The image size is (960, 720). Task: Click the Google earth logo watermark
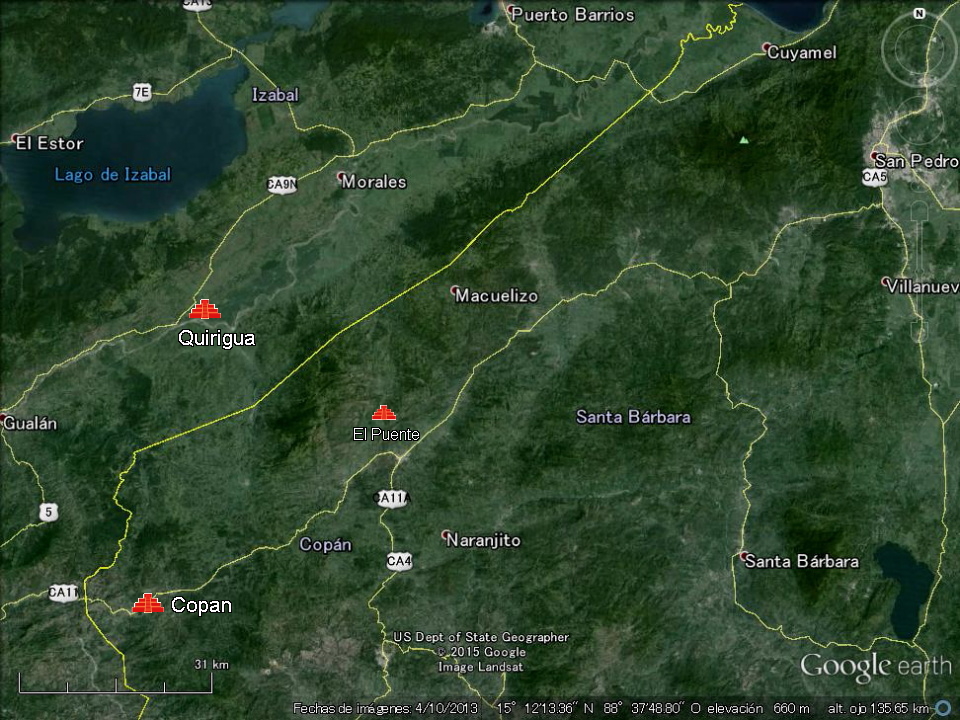875,666
